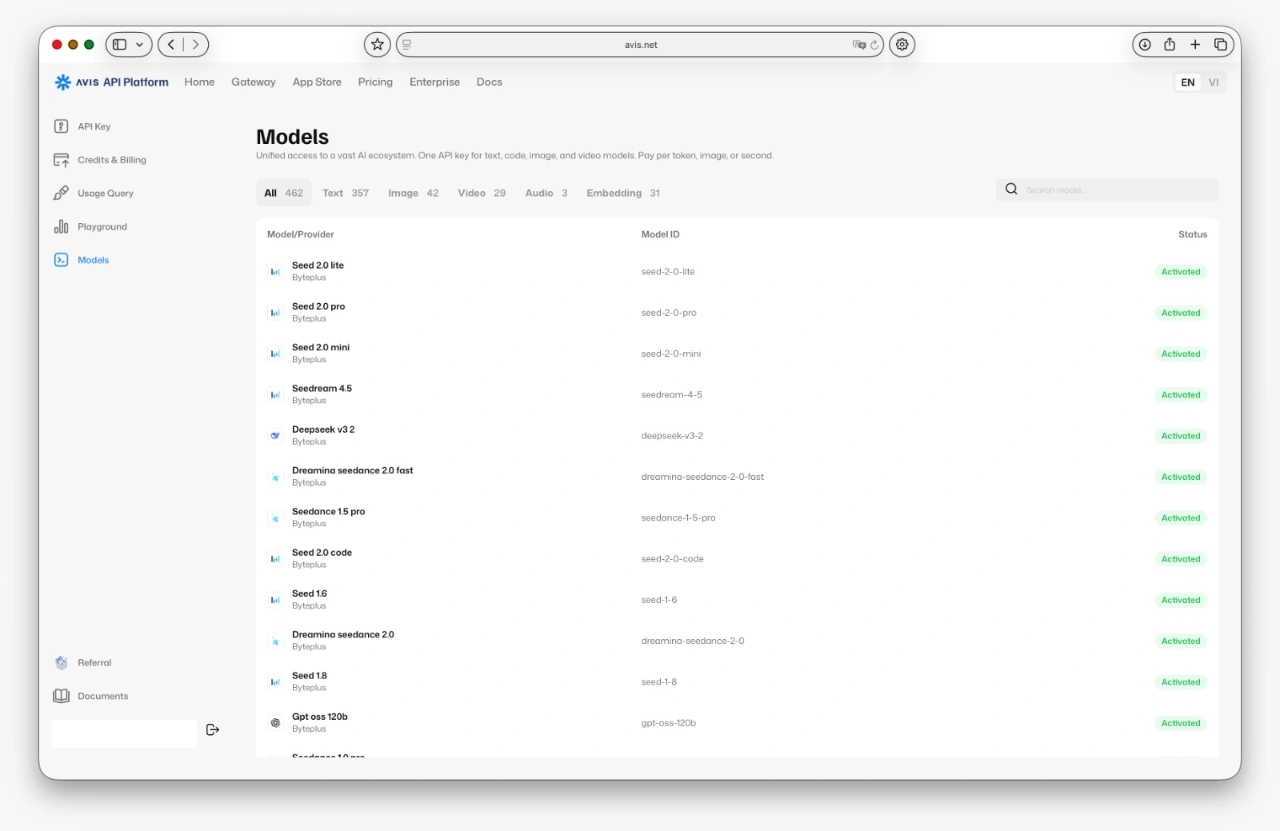The width and height of the screenshot is (1280, 831).
Task: Open a new tab with plus icon
Action: [x=1195, y=44]
